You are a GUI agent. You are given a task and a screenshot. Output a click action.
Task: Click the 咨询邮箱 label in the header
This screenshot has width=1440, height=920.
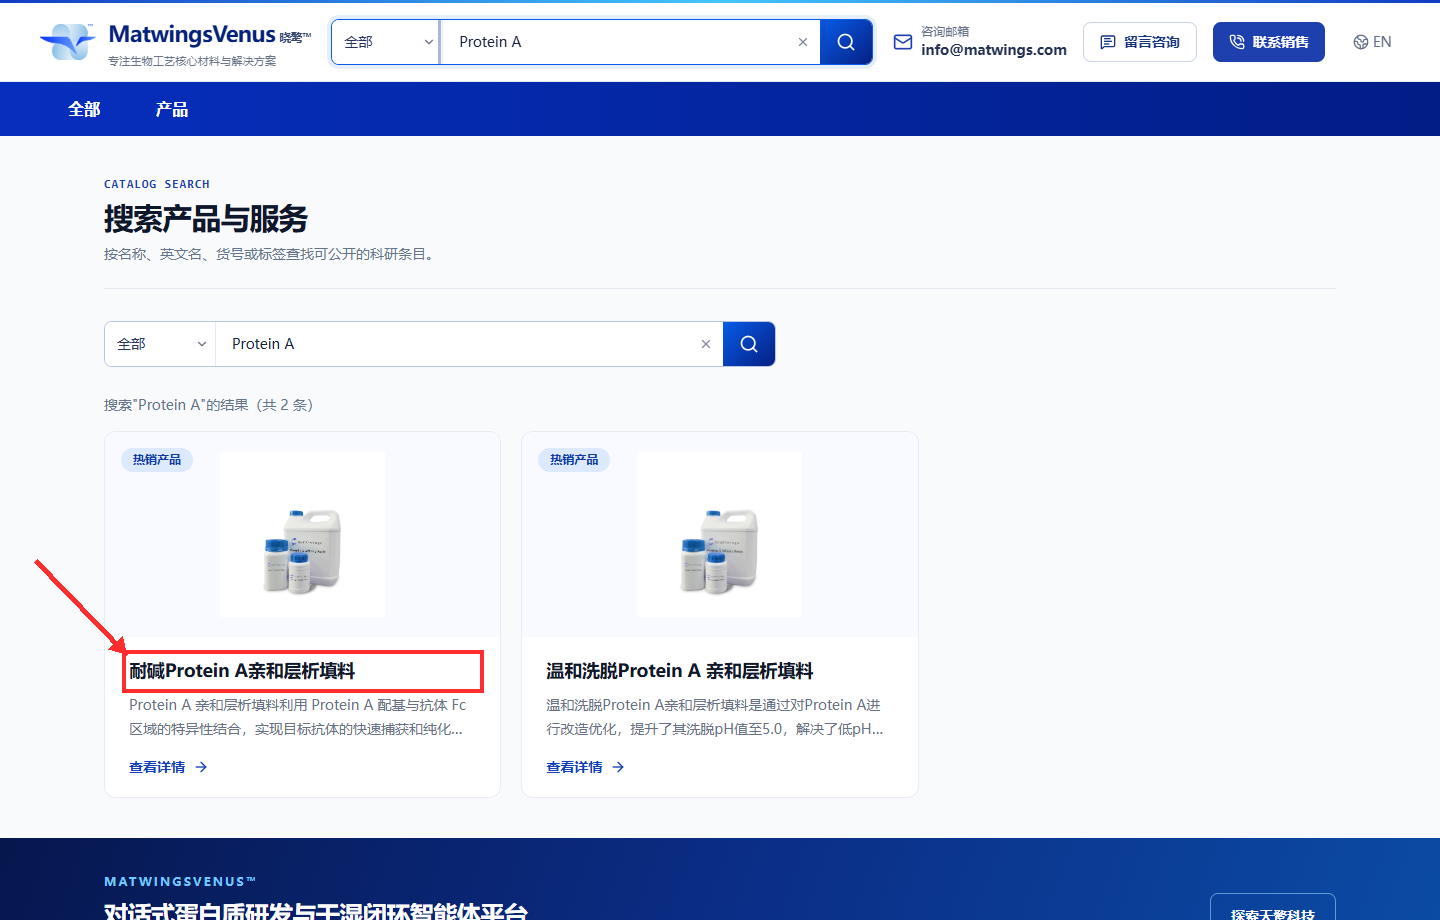coord(945,31)
